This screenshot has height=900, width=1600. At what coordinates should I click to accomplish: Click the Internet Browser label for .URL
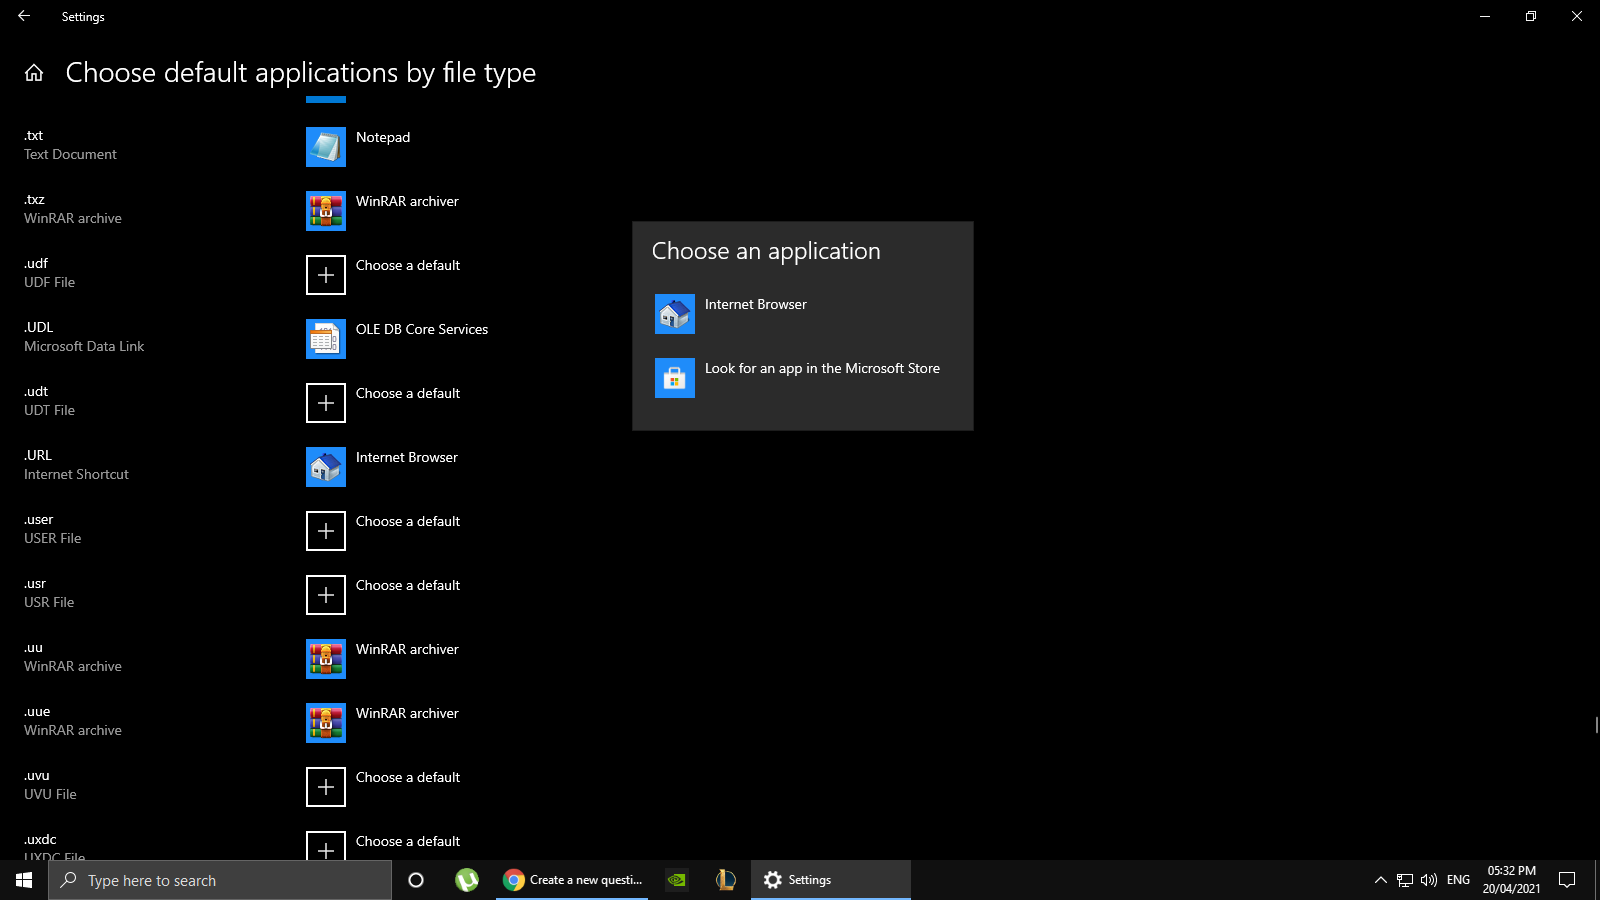point(407,457)
